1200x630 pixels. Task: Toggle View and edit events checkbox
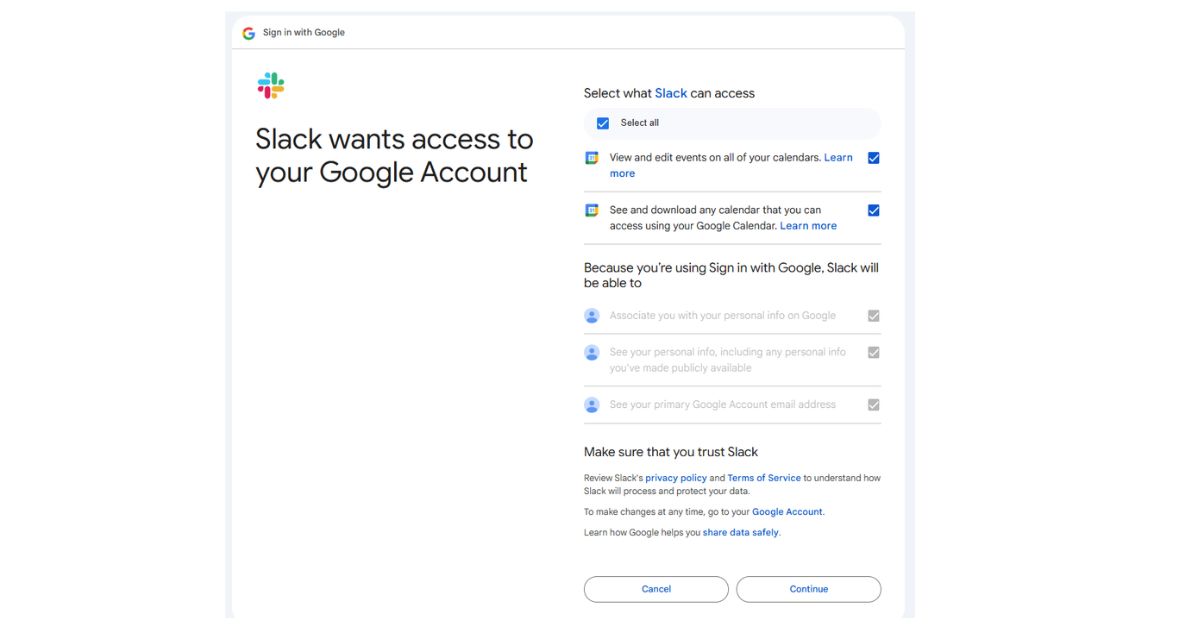point(874,158)
